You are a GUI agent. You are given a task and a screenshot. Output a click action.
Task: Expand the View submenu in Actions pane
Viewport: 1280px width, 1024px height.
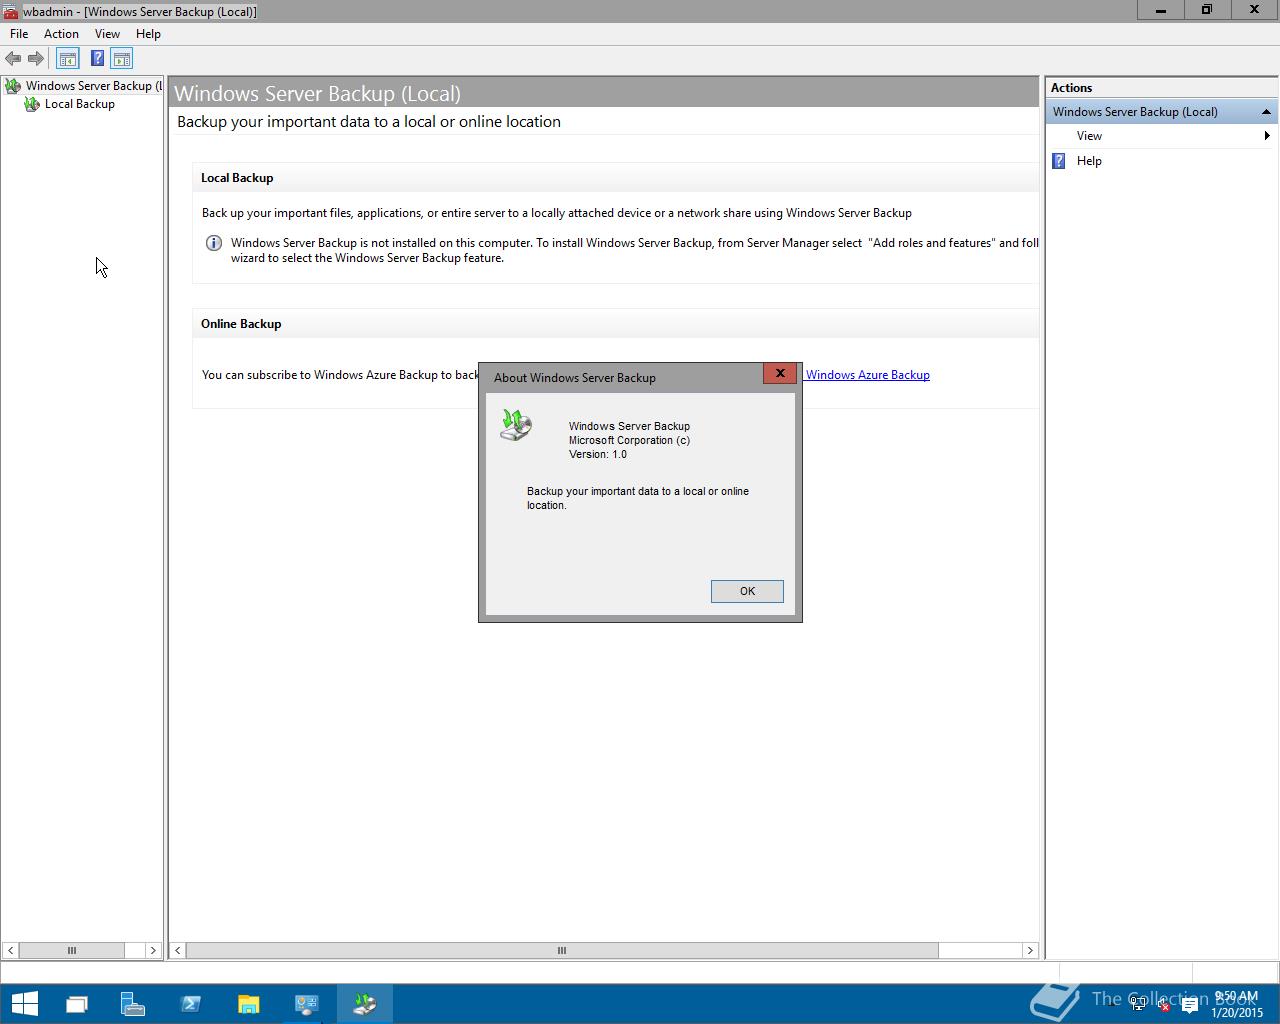click(1267, 136)
